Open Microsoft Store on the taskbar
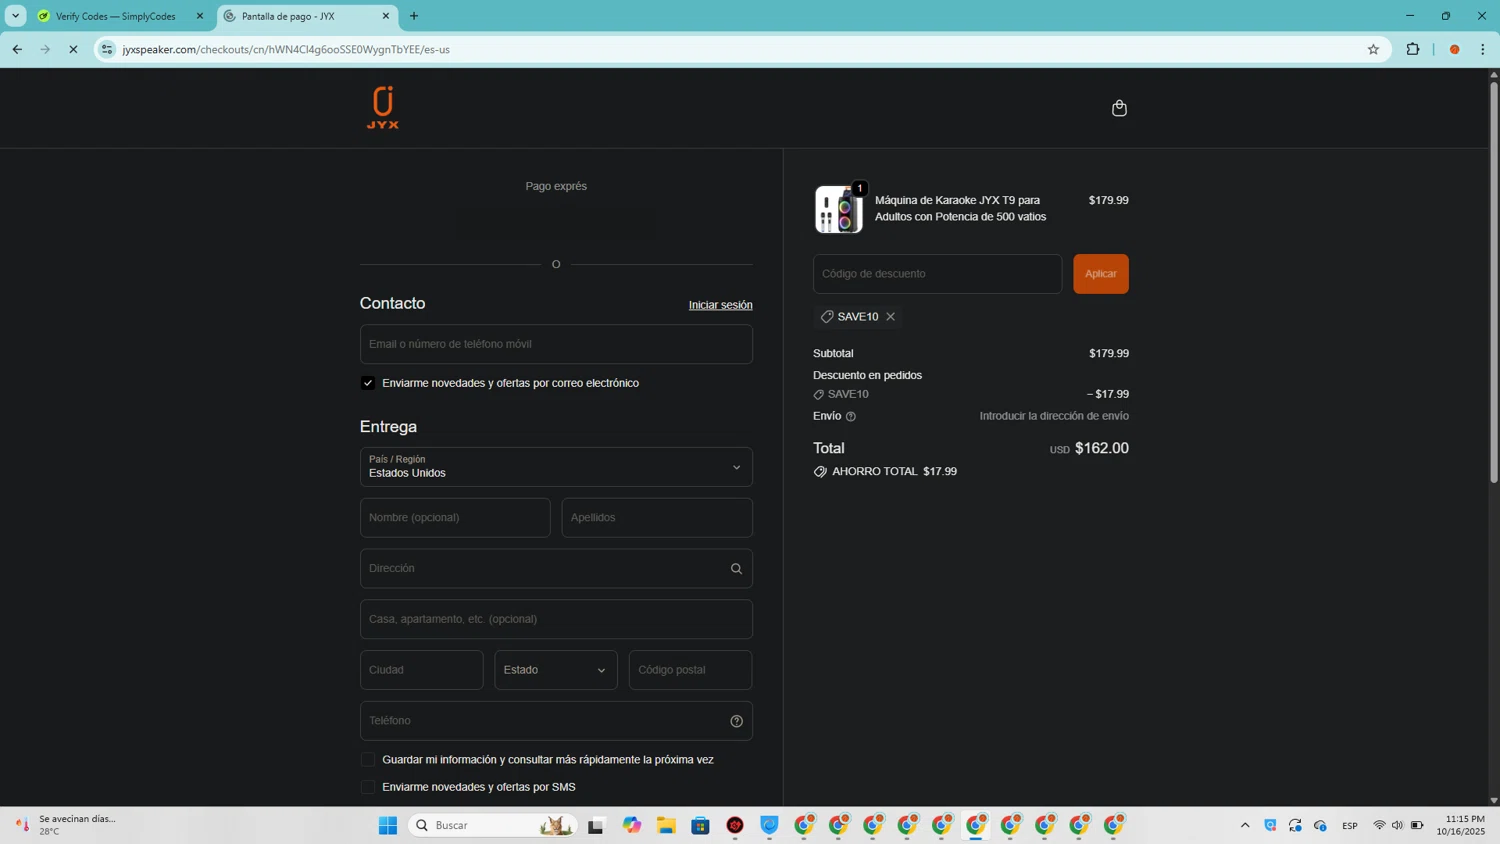Image resolution: width=1500 pixels, height=844 pixels. click(x=700, y=825)
